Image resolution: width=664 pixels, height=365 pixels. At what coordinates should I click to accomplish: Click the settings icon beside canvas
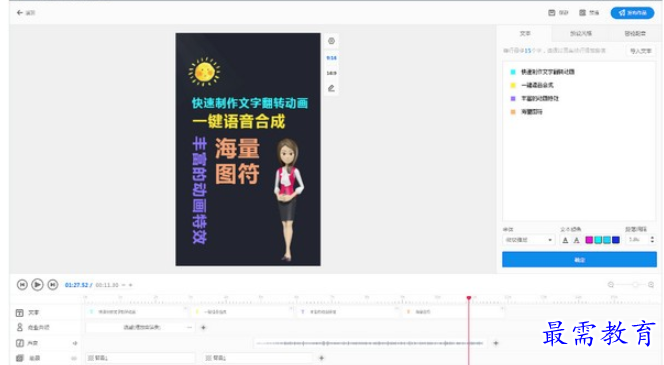[x=331, y=41]
